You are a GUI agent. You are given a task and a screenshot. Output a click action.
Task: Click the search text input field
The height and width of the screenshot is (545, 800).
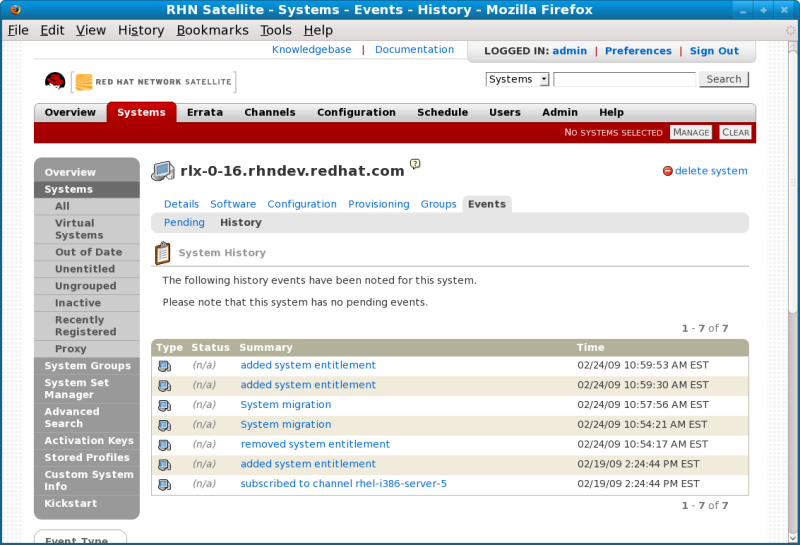[624, 79]
